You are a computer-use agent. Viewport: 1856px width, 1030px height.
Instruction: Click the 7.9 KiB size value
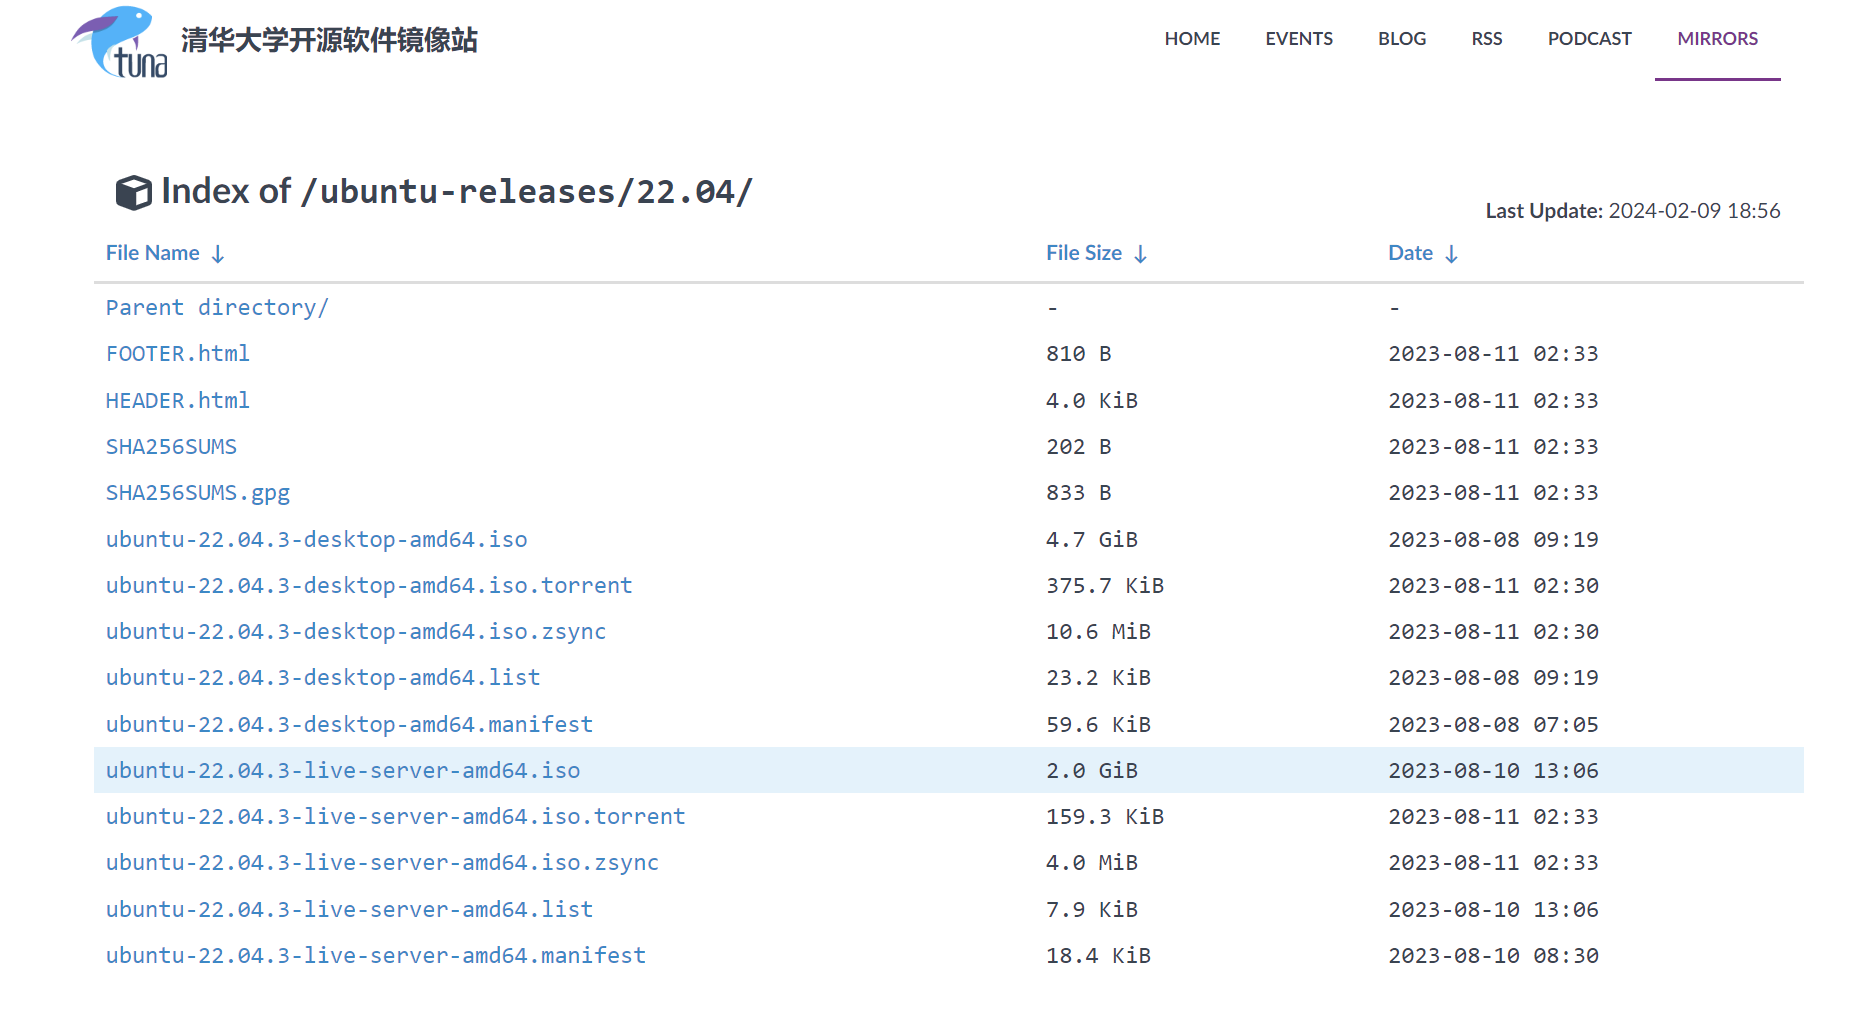tap(1092, 910)
